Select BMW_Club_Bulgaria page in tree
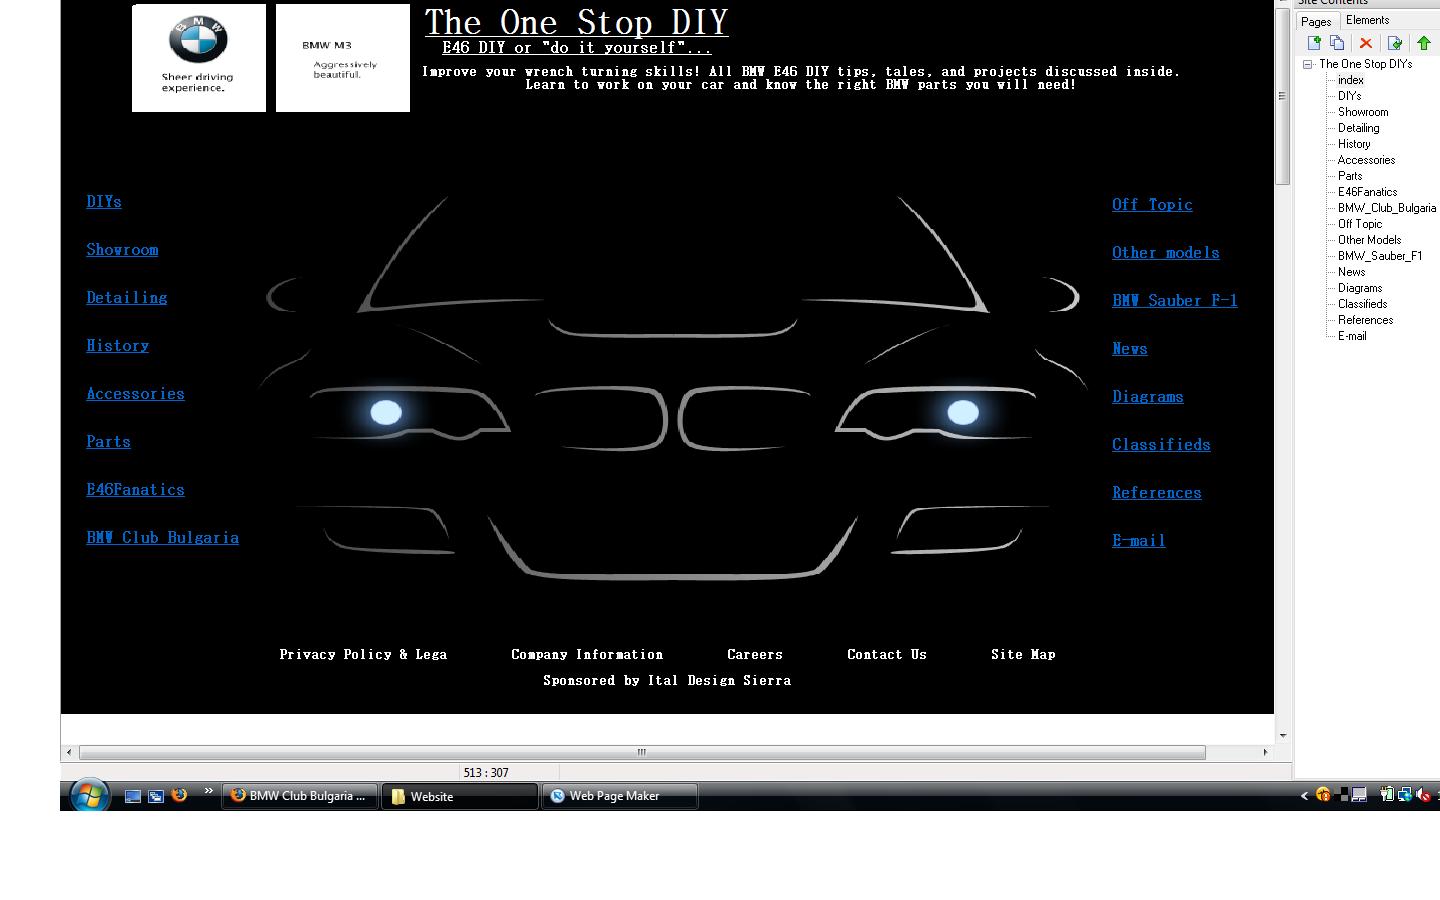The image size is (1440, 900). [1387, 208]
